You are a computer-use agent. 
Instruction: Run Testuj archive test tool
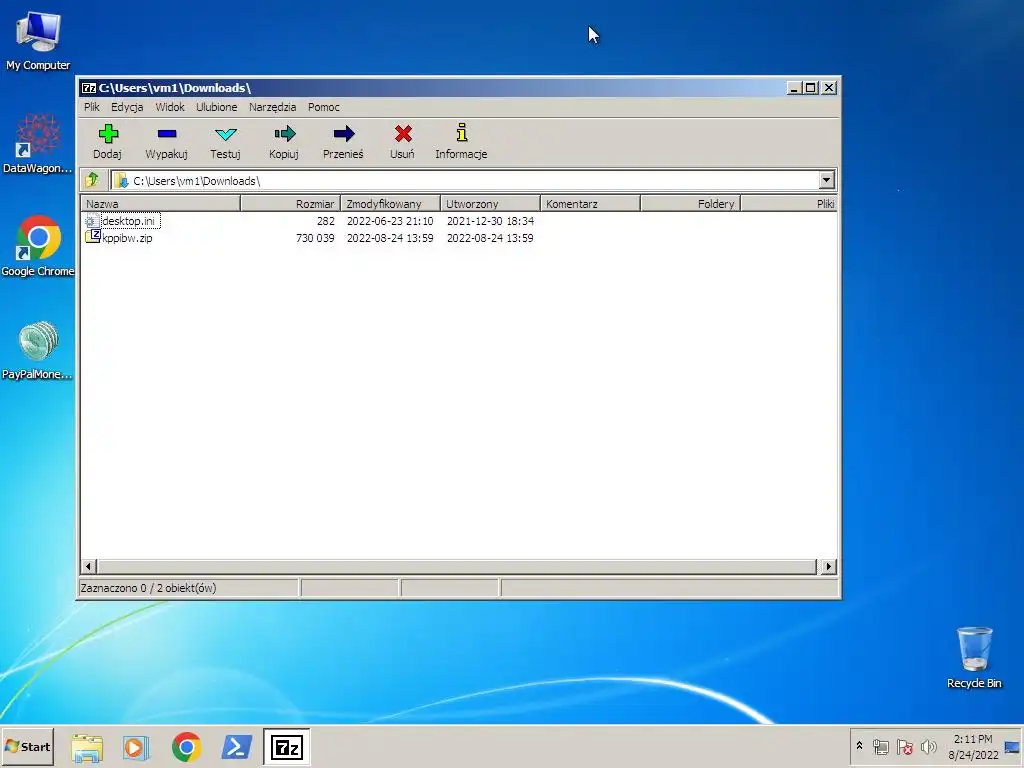(x=225, y=134)
